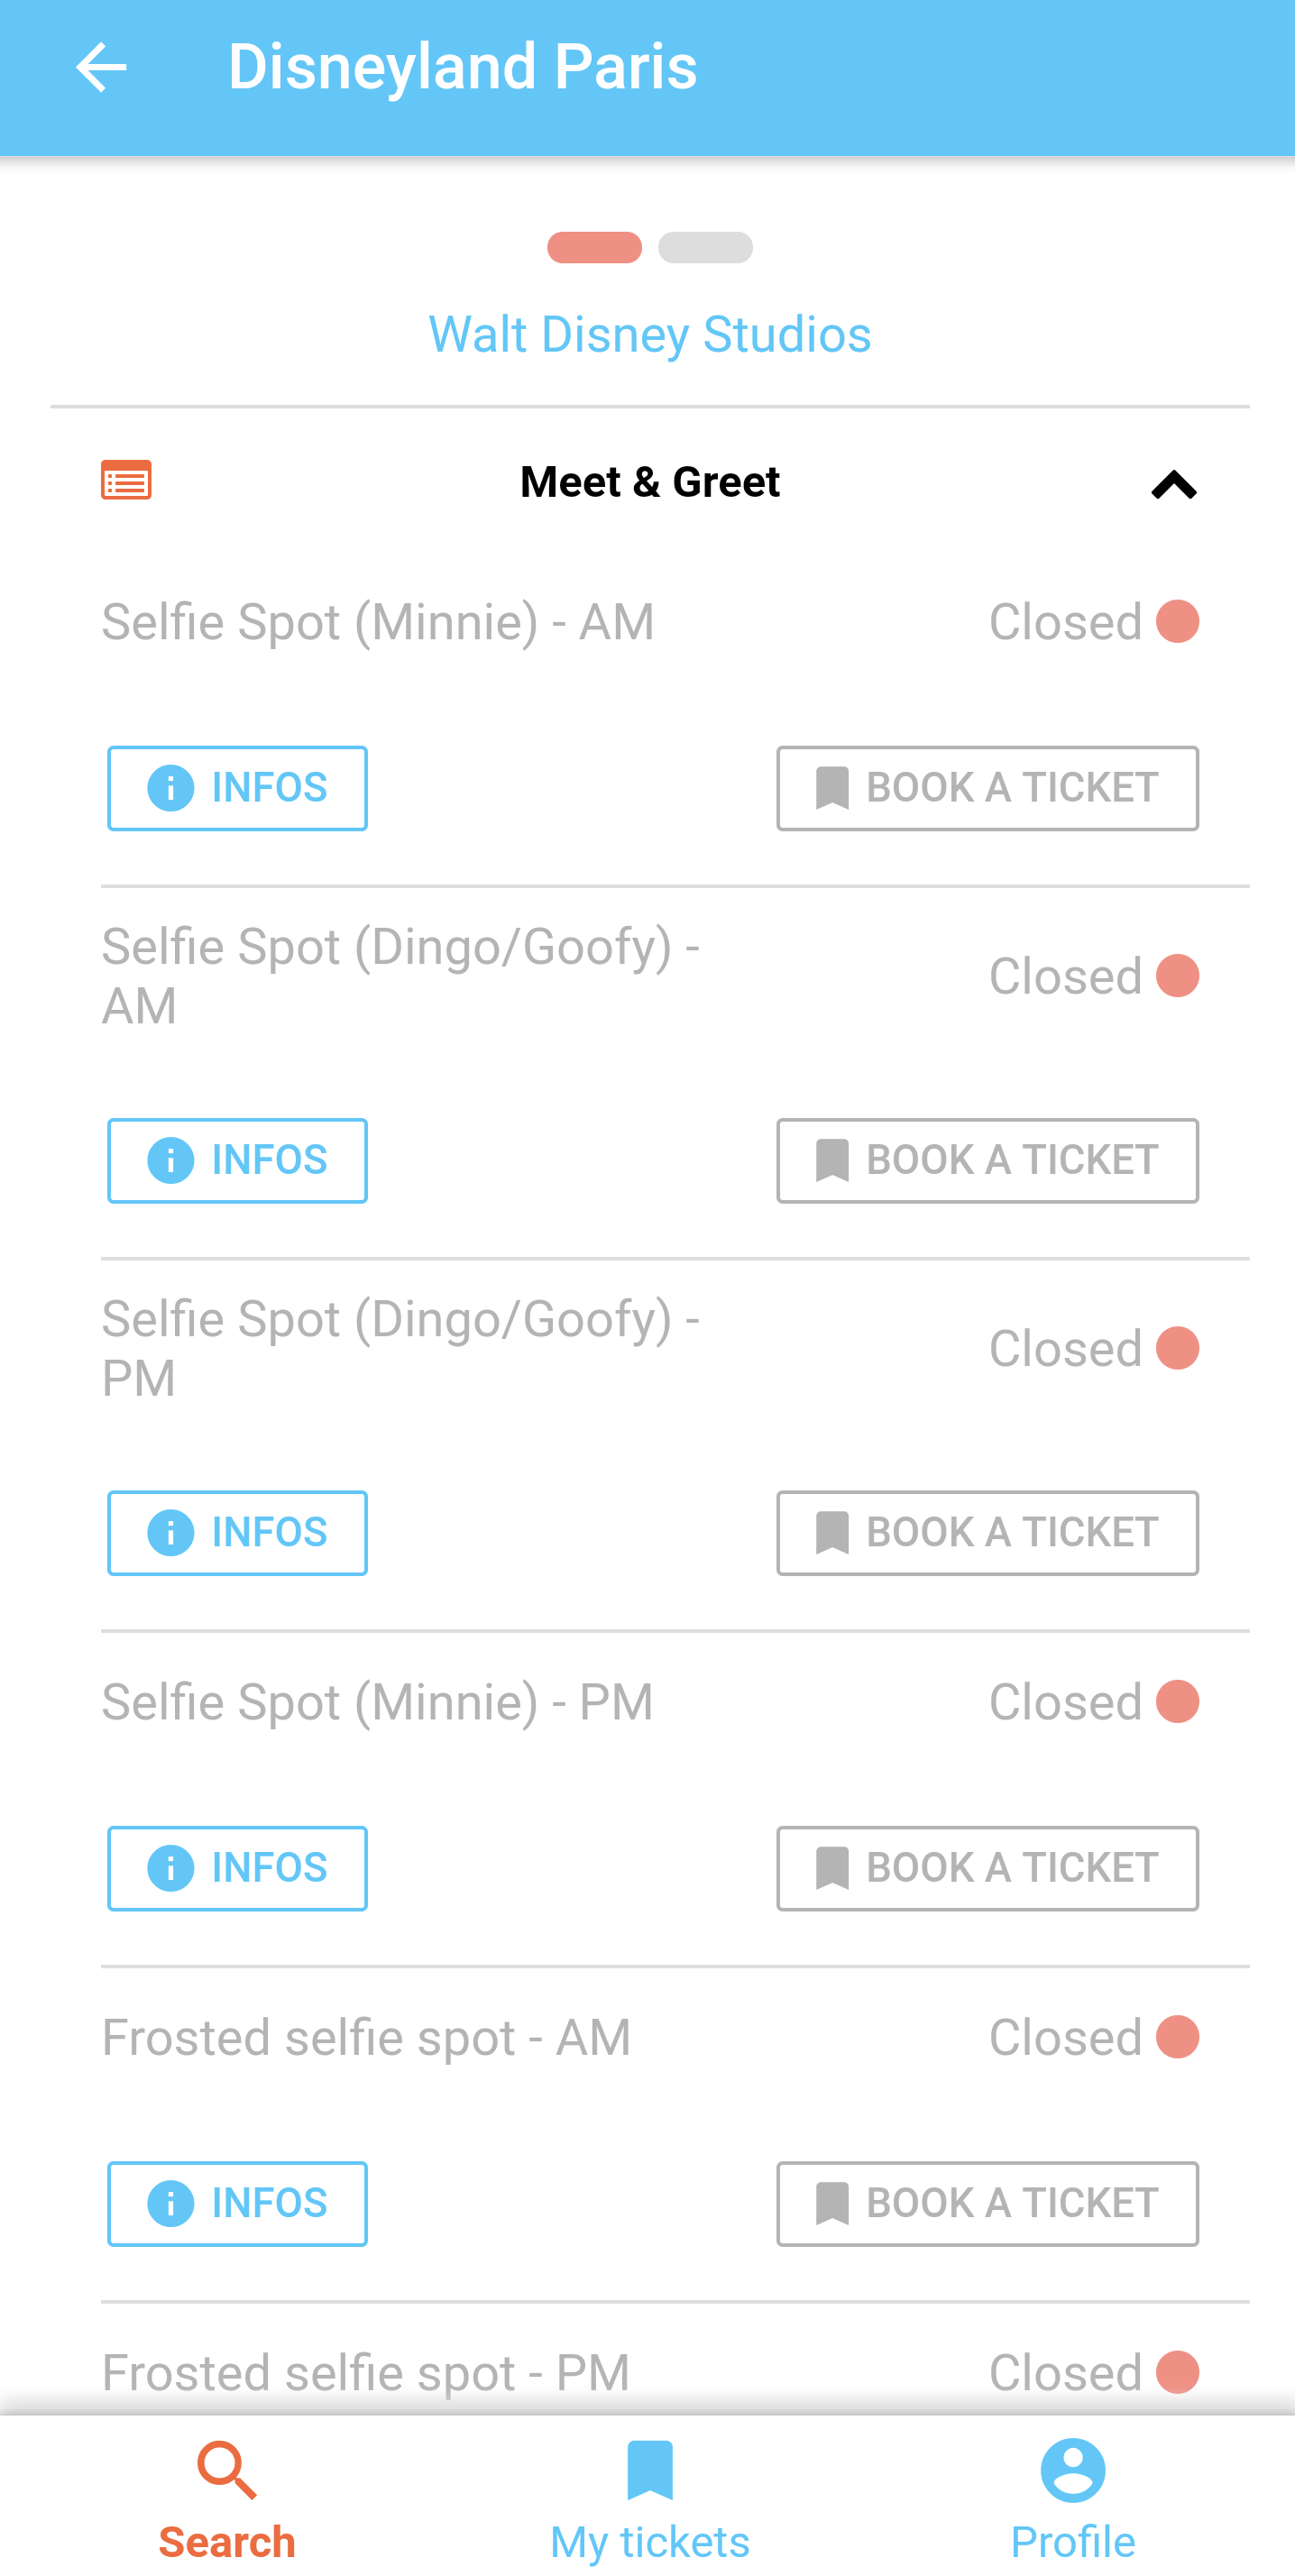The width and height of the screenshot is (1295, 2576).
Task: Click the orange list icon beside Meet & Greet
Action: click(x=126, y=481)
